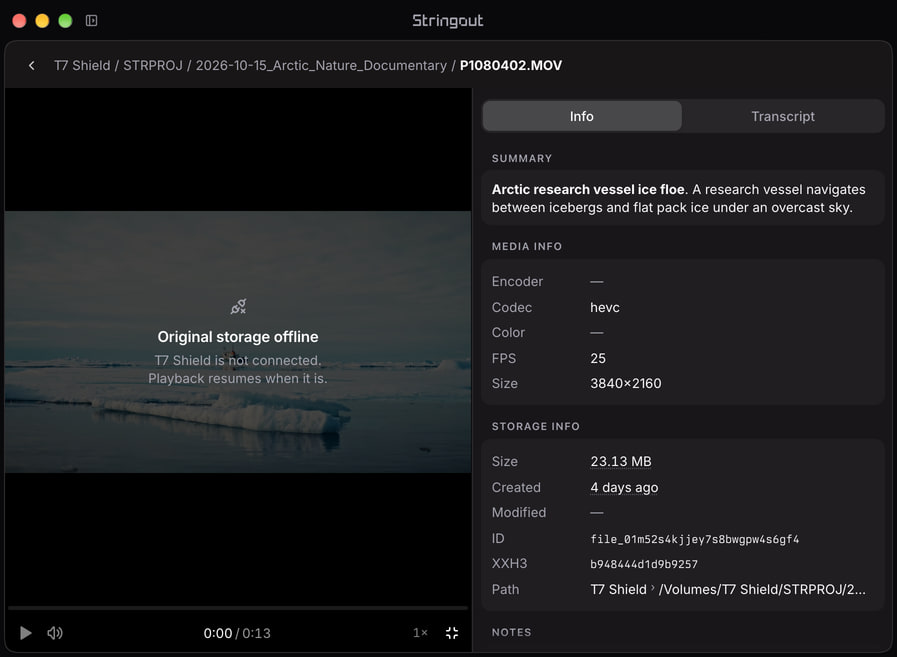Screen dimensions: 897x657
Task: Open 2026-10-15_Arctic_Nature_Documentary breadcrumb
Action: point(321,65)
